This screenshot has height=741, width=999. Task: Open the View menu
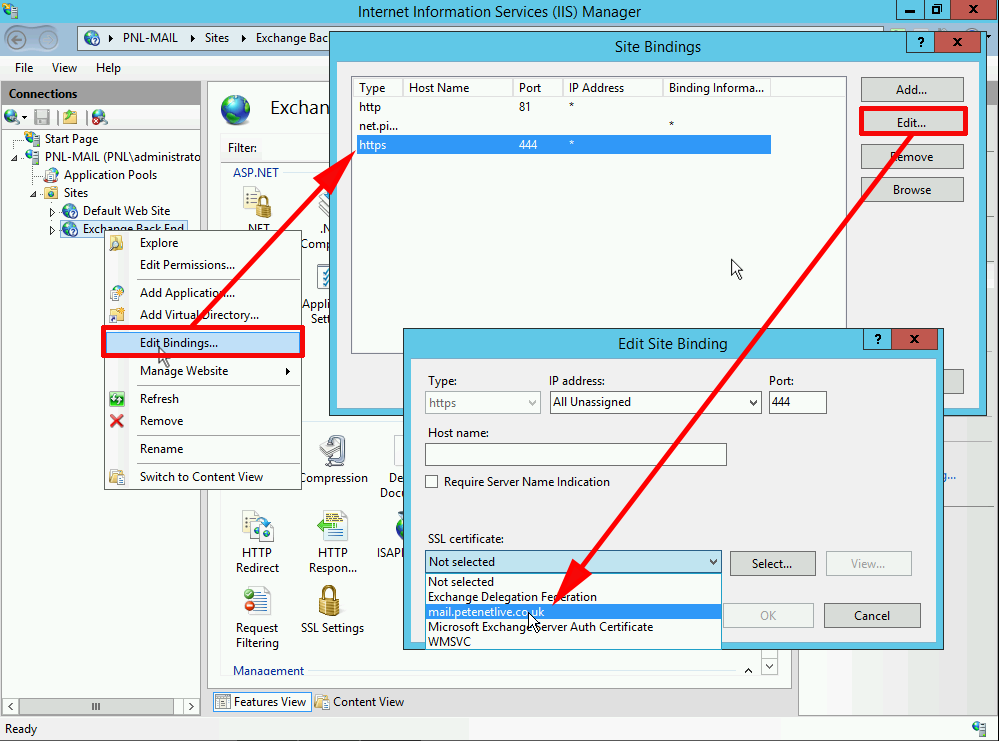[64, 68]
